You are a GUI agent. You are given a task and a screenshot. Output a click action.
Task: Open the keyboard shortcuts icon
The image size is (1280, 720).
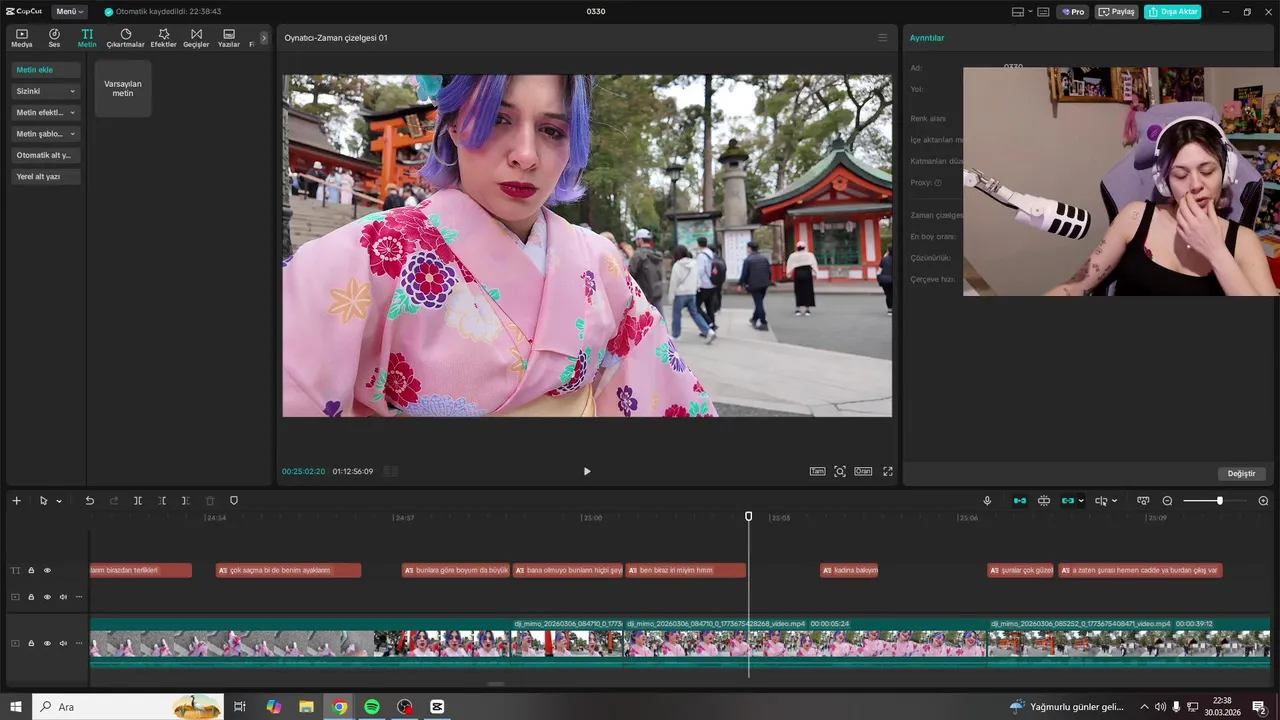tap(1043, 12)
